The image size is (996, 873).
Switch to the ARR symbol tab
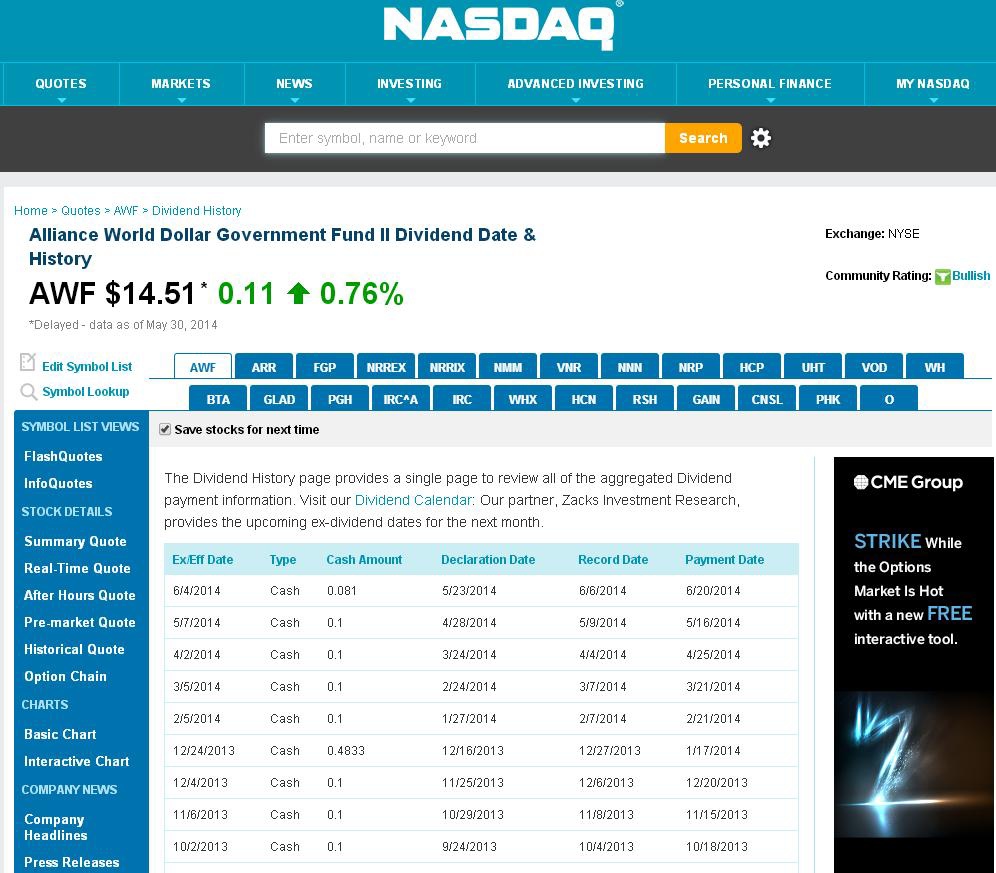[x=264, y=367]
